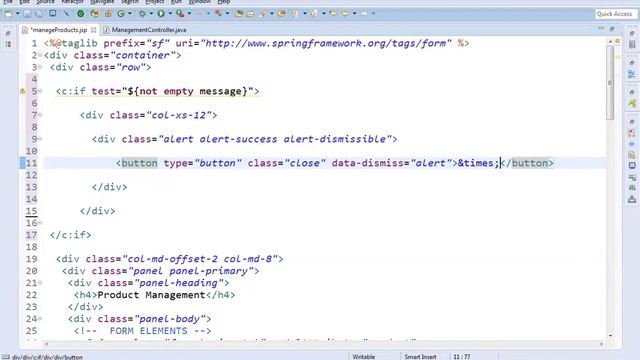Open the bottom download-tray icon in right trim
The height and width of the screenshot is (360, 640).
632,200
